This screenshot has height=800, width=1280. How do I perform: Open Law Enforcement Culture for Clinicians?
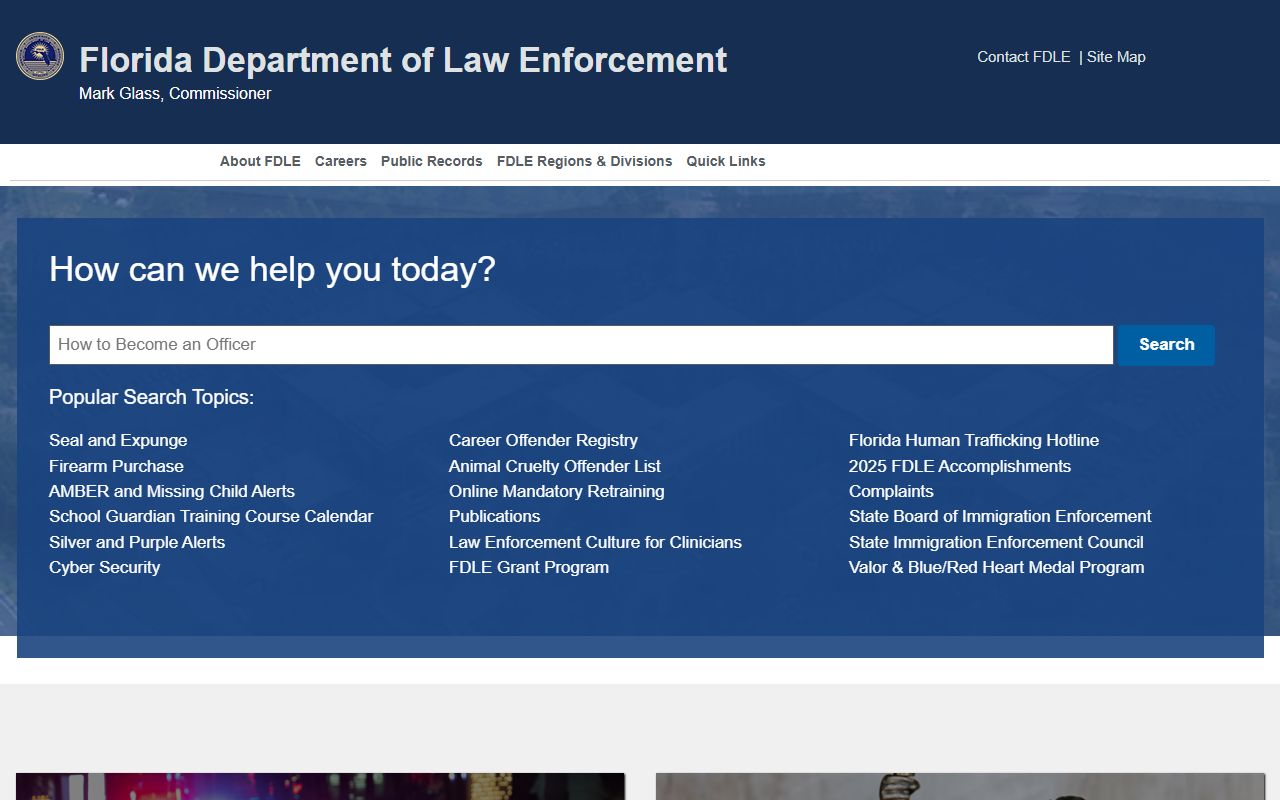point(595,542)
